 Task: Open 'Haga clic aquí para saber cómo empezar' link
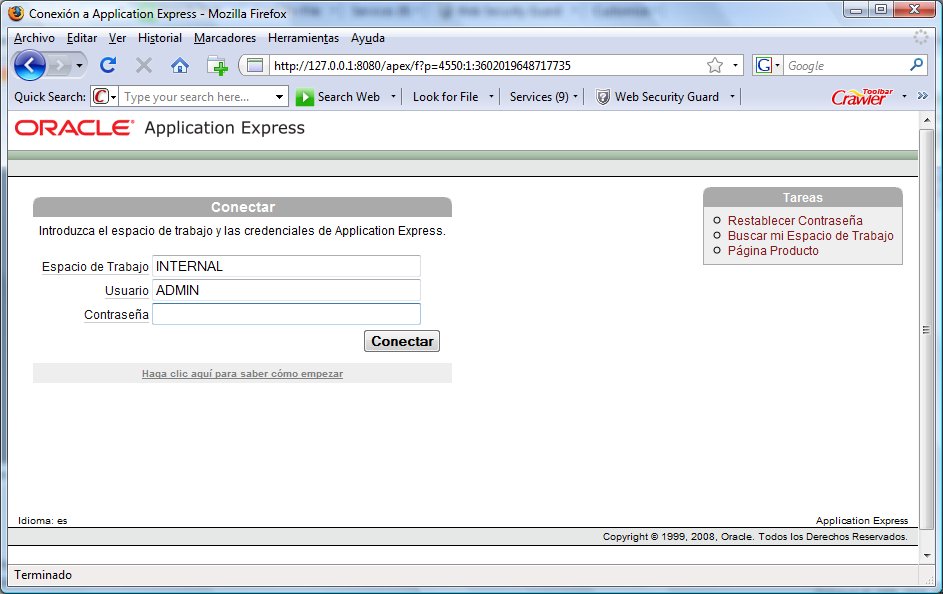coord(242,373)
